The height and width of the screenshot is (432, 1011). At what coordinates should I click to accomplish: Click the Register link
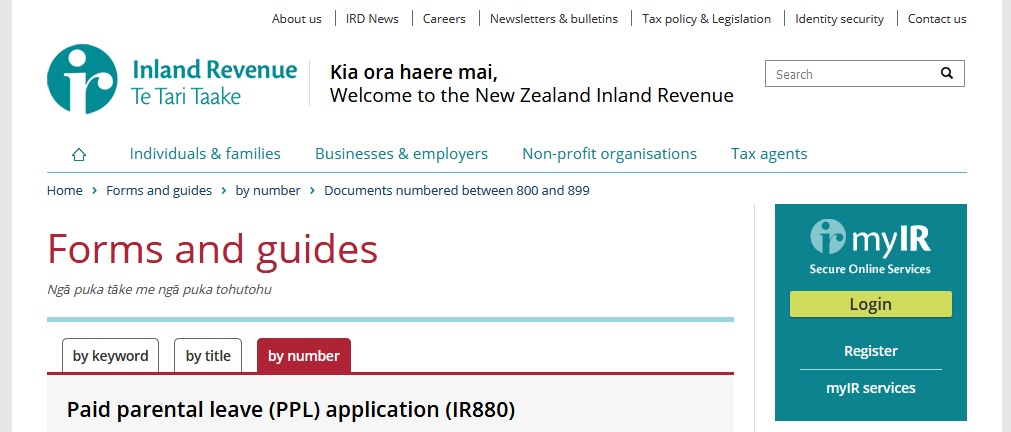coord(870,351)
